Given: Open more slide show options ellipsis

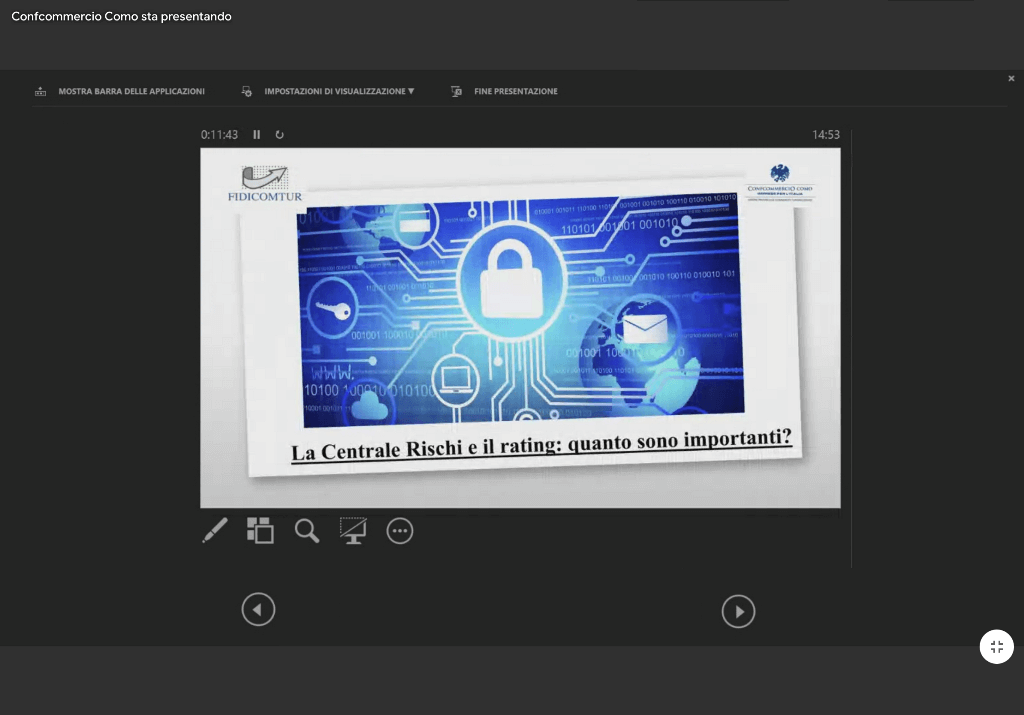Looking at the screenshot, I should pos(400,531).
